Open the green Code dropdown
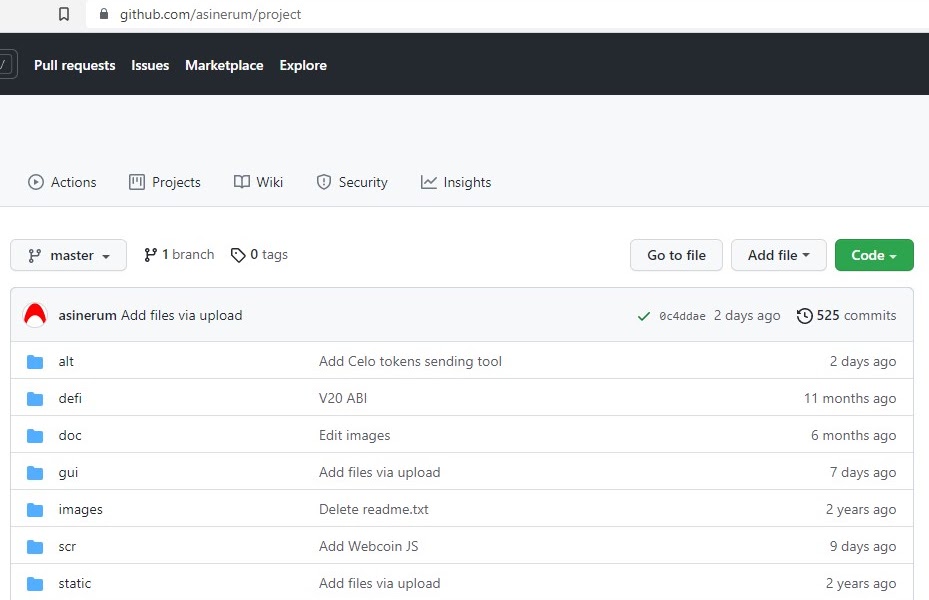This screenshot has height=600, width=929. tap(873, 255)
